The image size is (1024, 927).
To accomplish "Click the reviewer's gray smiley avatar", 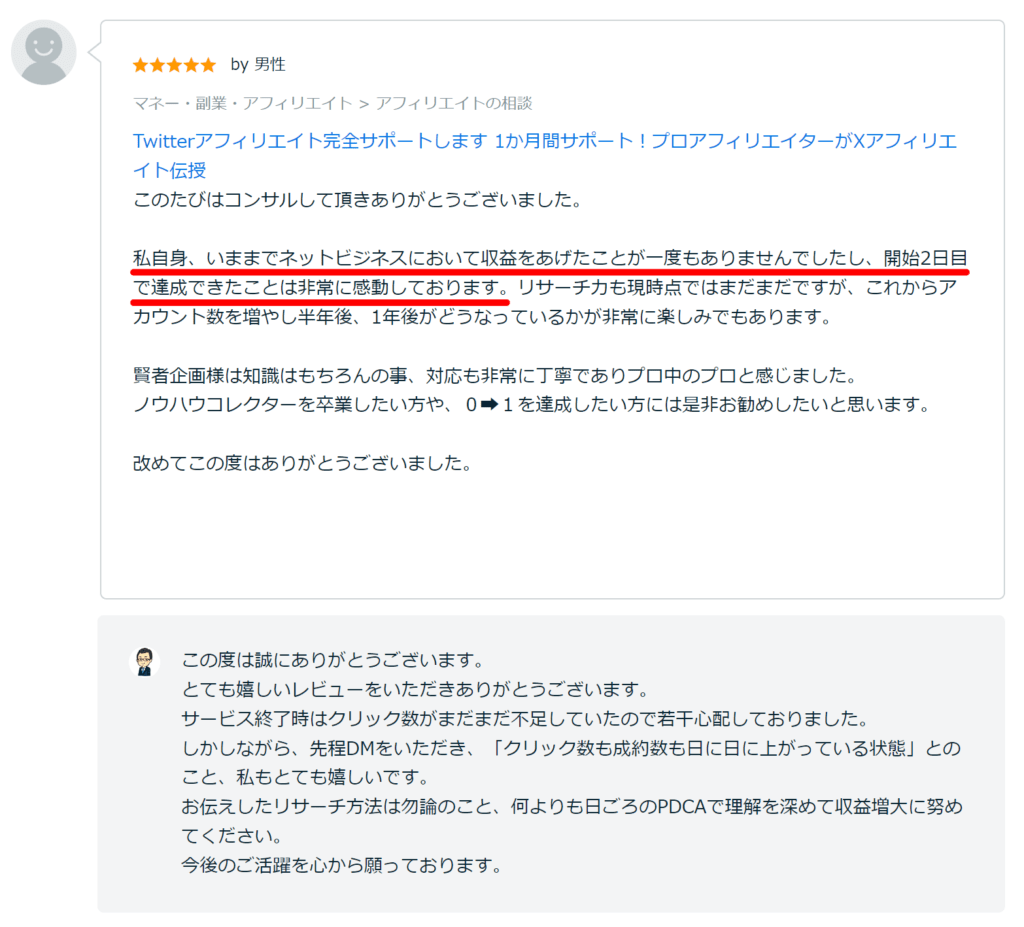I will coord(43,51).
